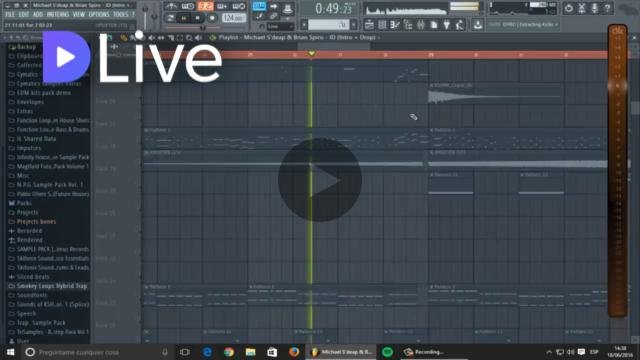Toggle wait for input button
This screenshot has height=360, width=640.
tap(188, 6)
